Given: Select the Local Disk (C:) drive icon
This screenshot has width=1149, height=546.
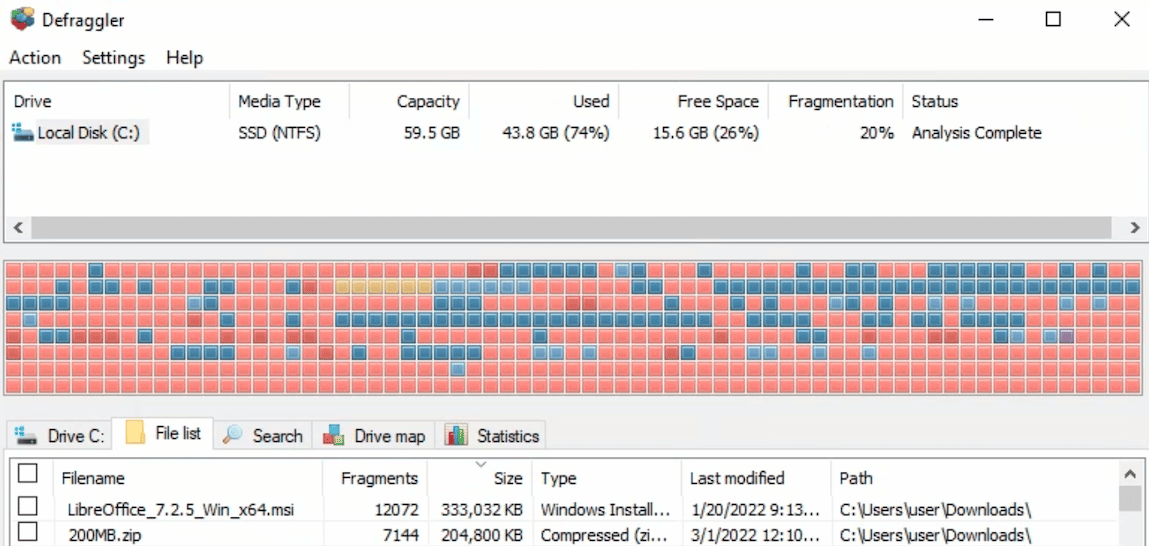Looking at the screenshot, I should tap(23, 133).
